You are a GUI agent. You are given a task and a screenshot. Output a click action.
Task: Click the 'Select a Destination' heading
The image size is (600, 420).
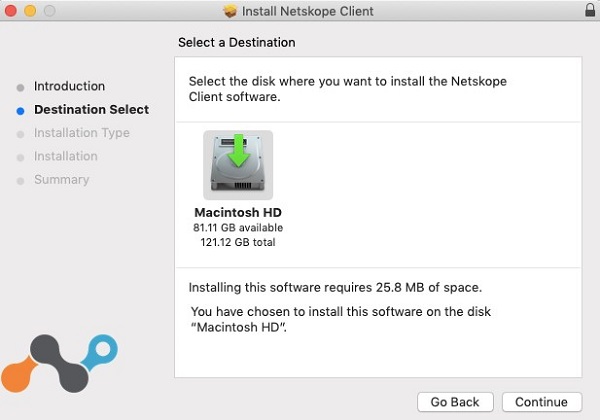coord(237,43)
